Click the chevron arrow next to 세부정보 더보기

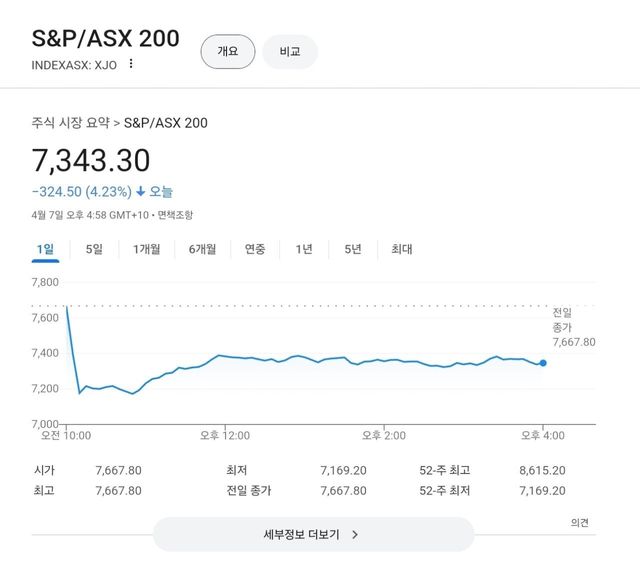355,534
